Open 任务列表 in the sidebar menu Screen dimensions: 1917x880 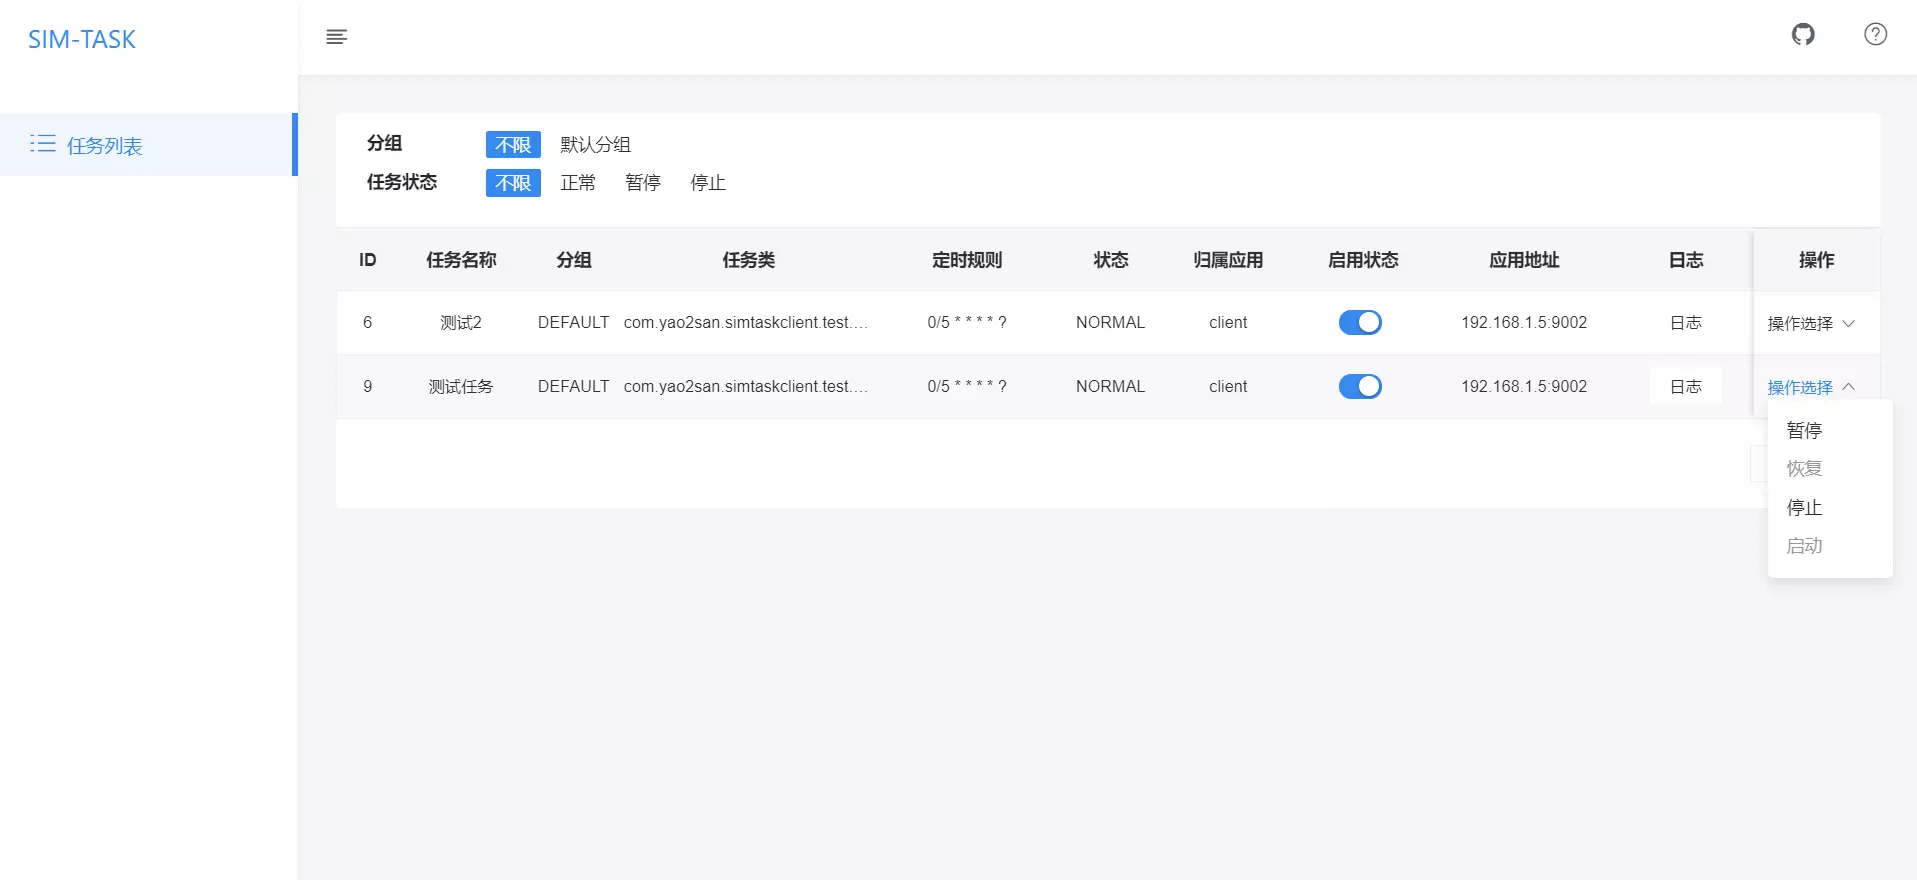148,145
